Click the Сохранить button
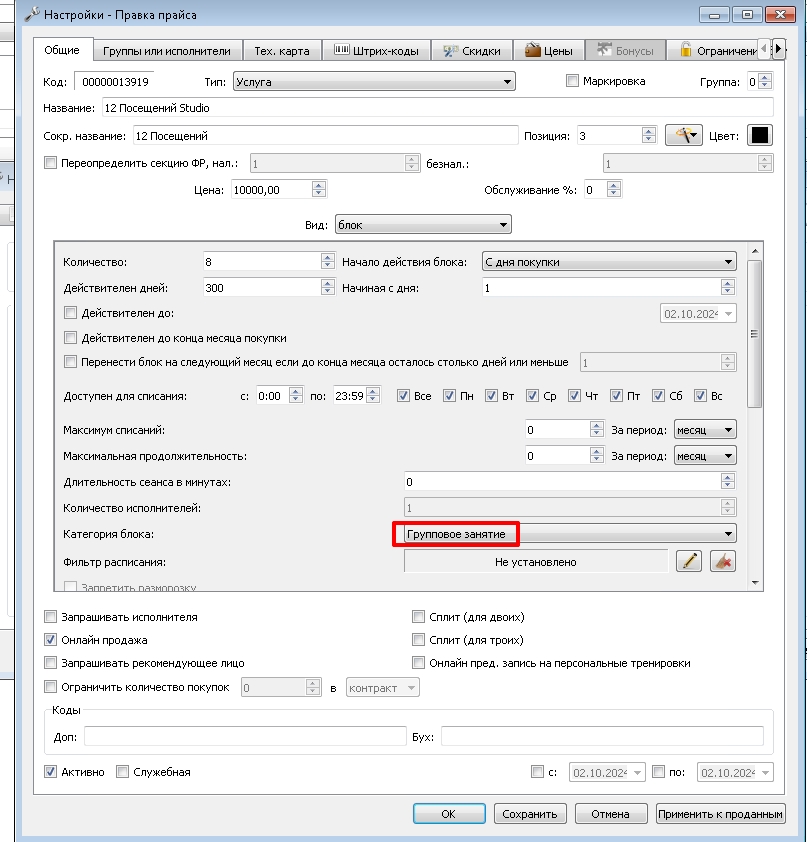Screen dimensions: 807x842 coord(529,814)
